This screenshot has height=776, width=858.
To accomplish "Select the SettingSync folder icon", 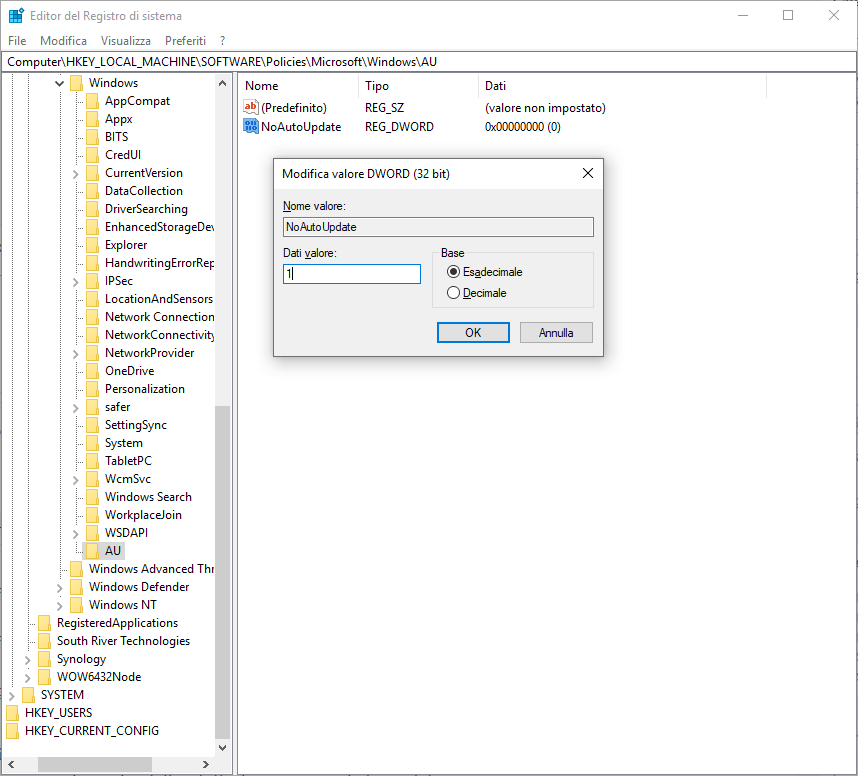I will point(92,425).
